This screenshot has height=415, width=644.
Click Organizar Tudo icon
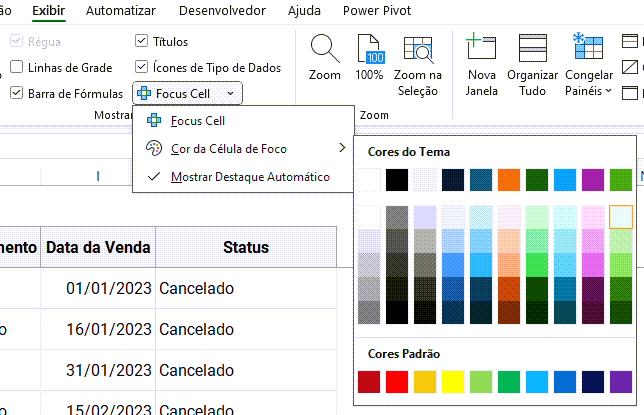coord(533,49)
